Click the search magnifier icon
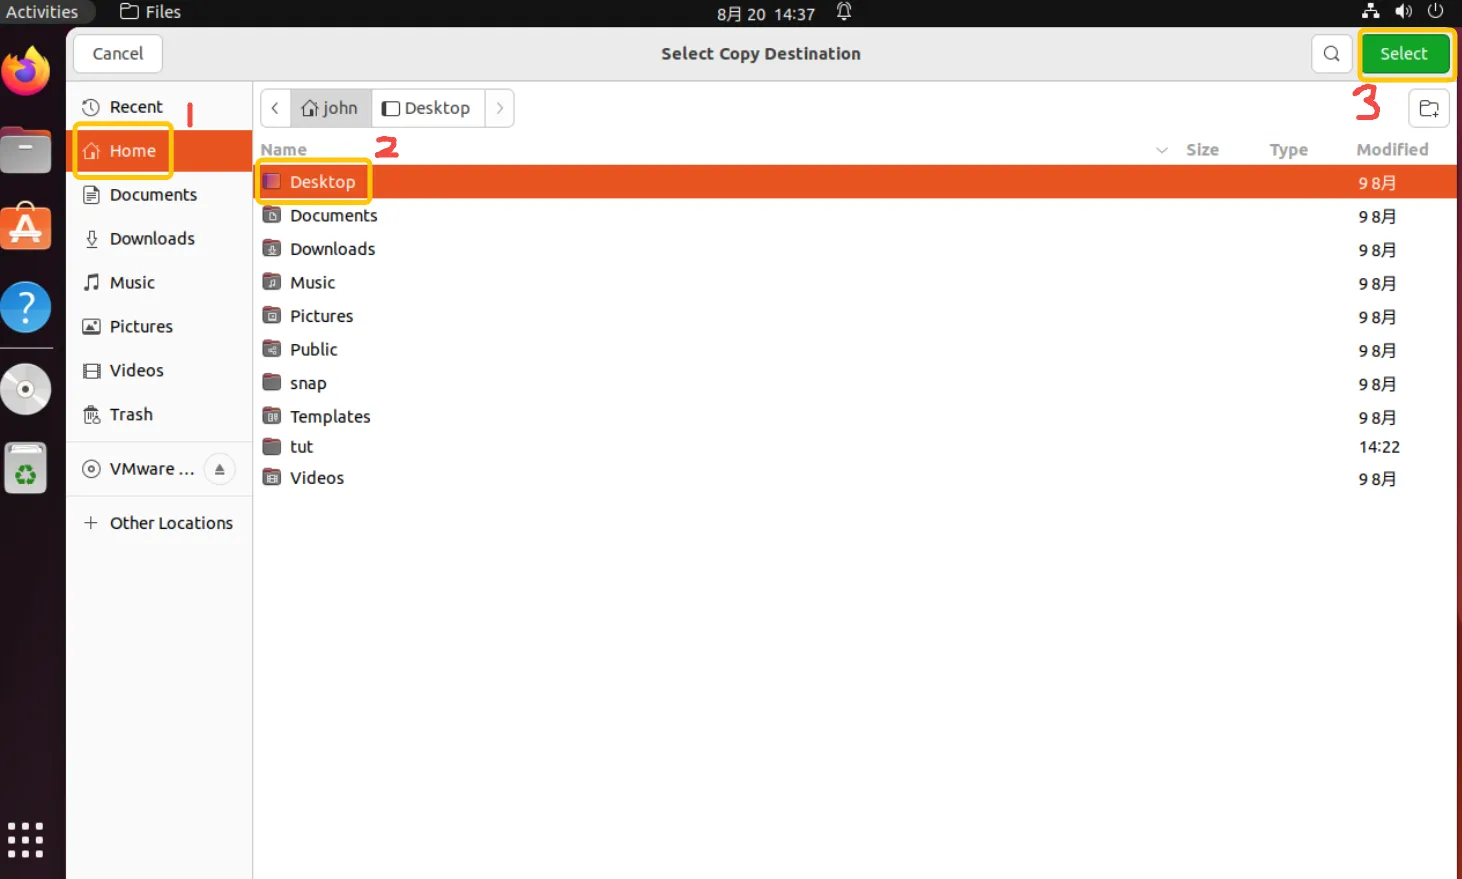Viewport: 1462px width, 879px height. pos(1331,54)
